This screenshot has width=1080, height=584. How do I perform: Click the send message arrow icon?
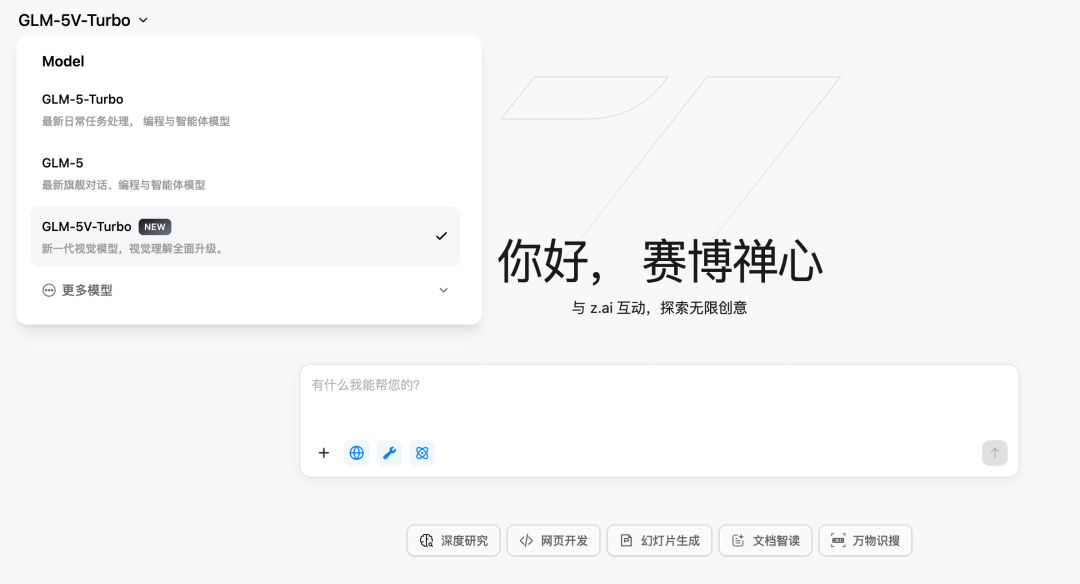pyautogui.click(x=994, y=452)
